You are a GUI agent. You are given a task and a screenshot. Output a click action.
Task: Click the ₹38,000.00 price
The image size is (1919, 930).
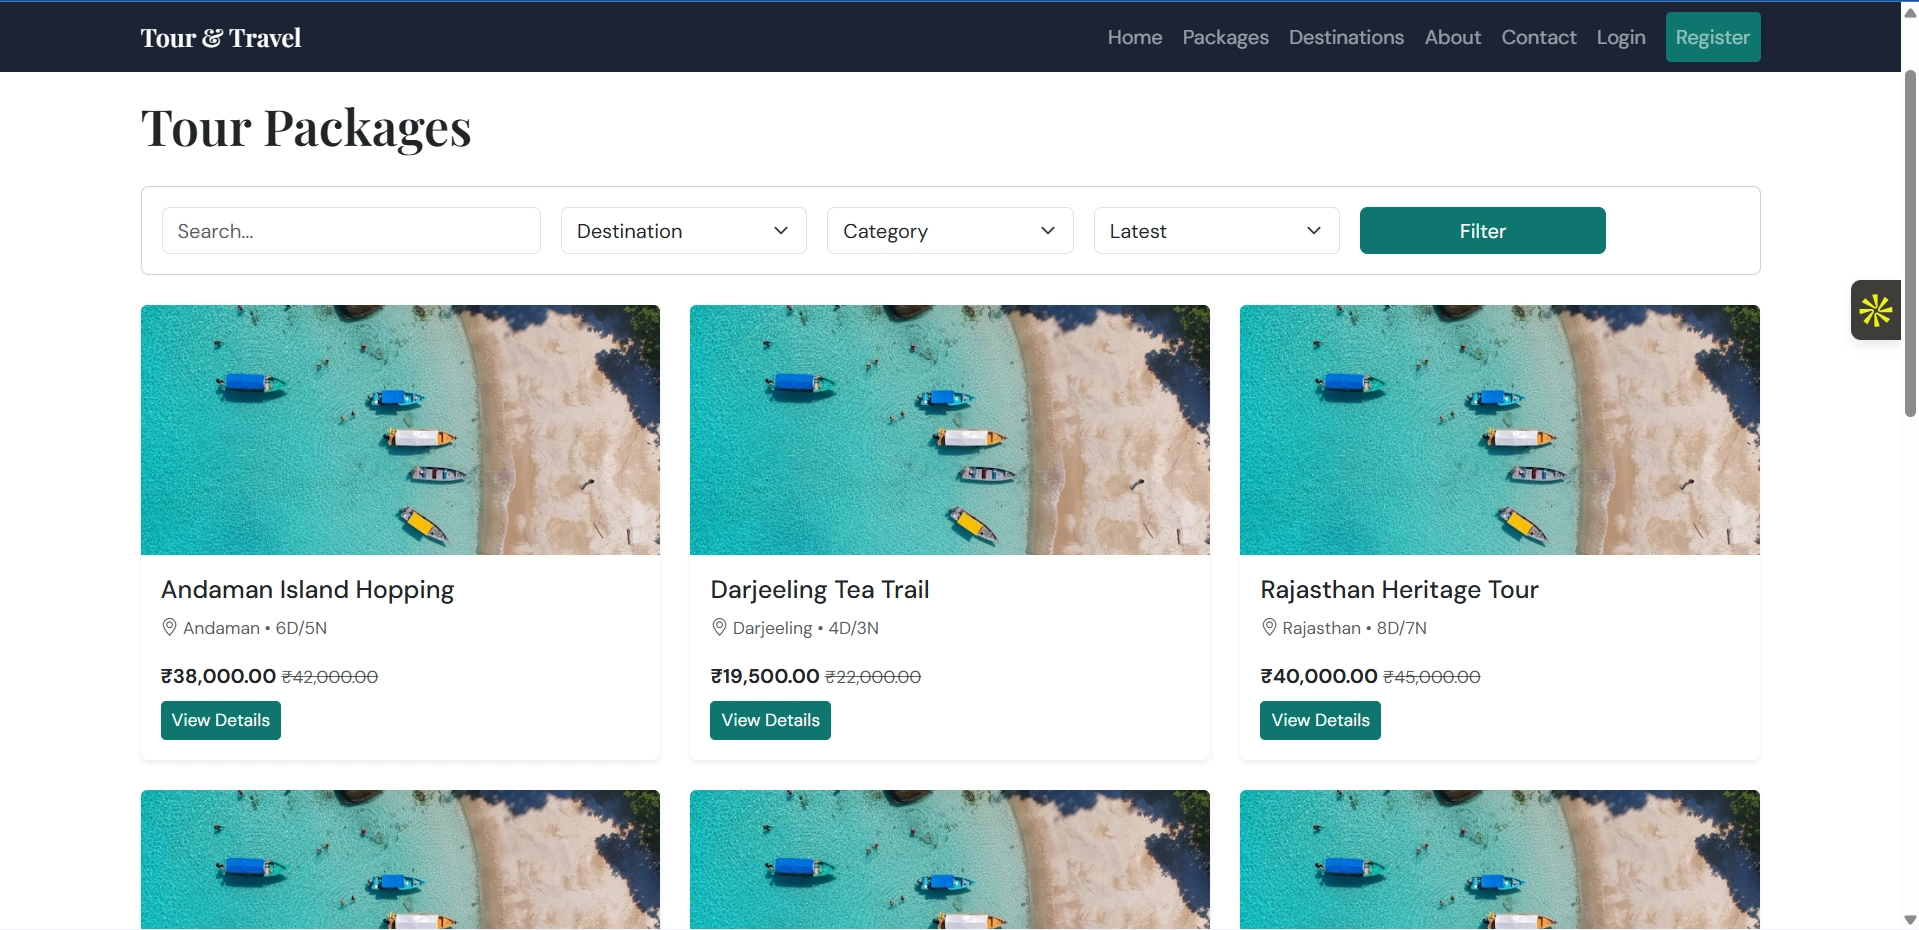(x=218, y=676)
